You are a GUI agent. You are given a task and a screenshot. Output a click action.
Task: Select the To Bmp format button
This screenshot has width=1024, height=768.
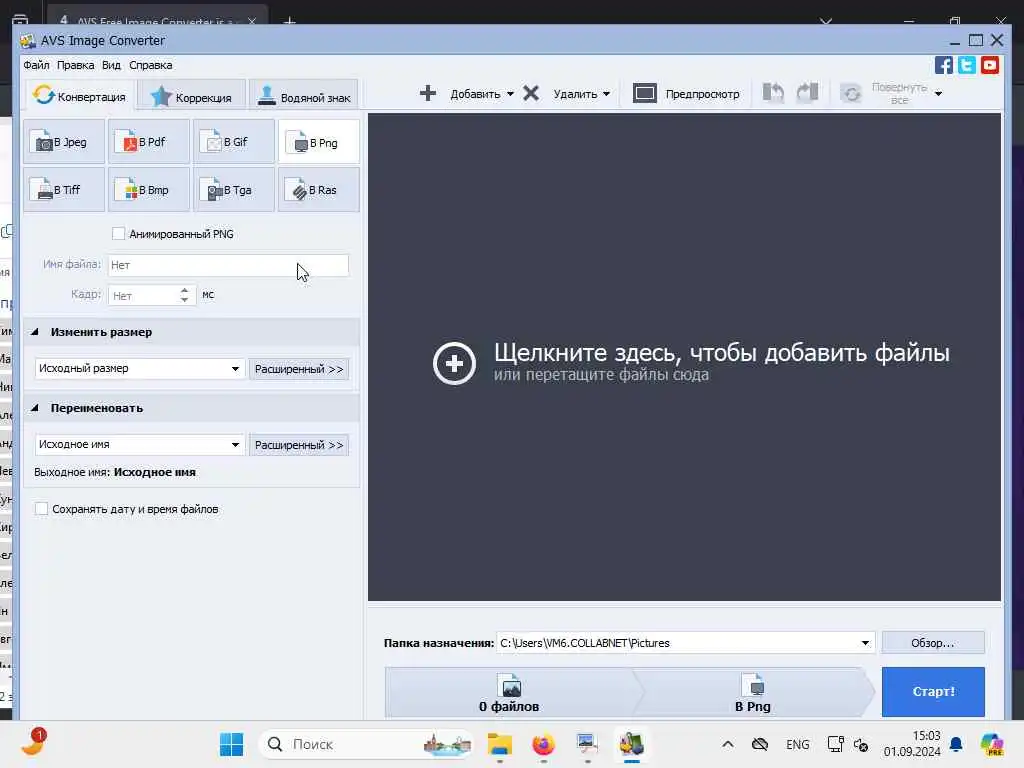point(149,190)
